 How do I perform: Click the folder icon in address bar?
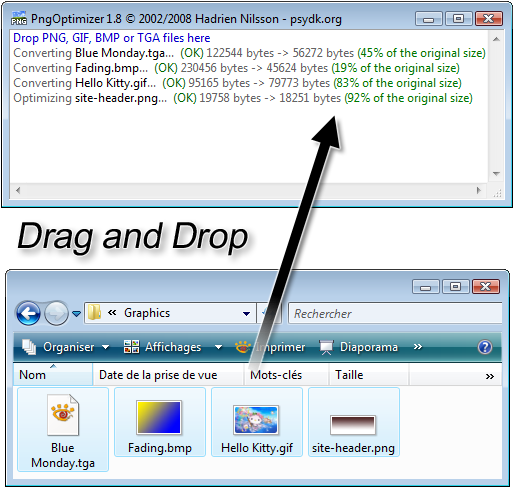[x=95, y=313]
